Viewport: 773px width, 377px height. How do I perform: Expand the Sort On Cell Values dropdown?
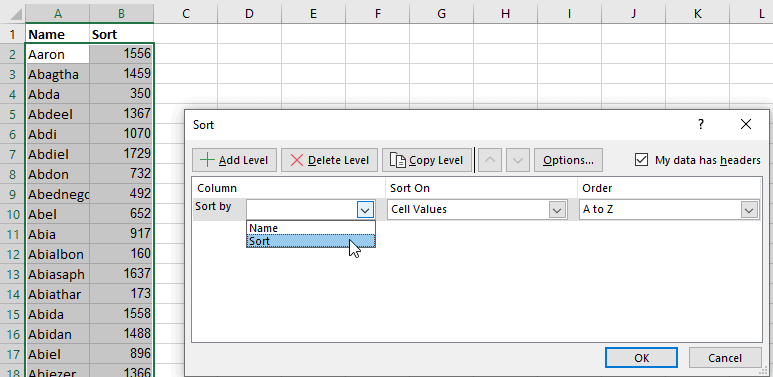tap(557, 210)
